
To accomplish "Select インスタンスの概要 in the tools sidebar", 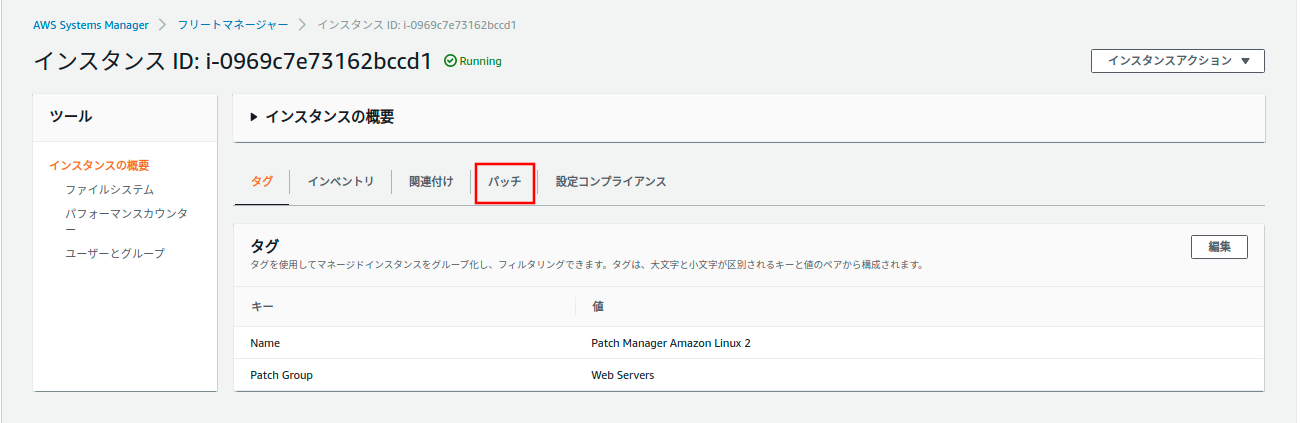I will [99, 166].
